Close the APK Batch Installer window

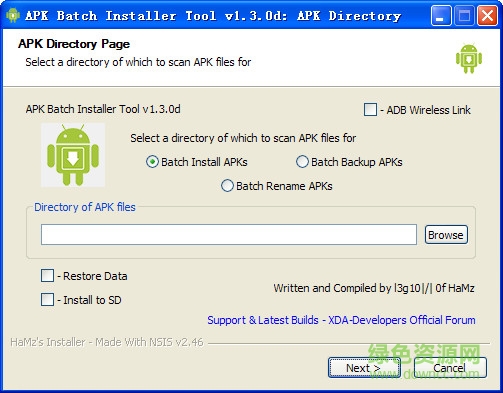(x=487, y=16)
